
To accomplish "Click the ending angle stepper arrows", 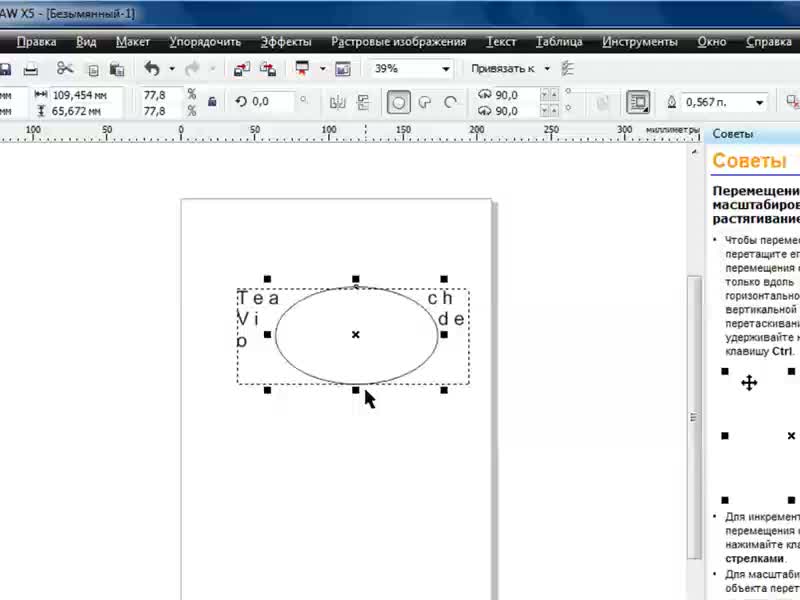I will (x=549, y=111).
